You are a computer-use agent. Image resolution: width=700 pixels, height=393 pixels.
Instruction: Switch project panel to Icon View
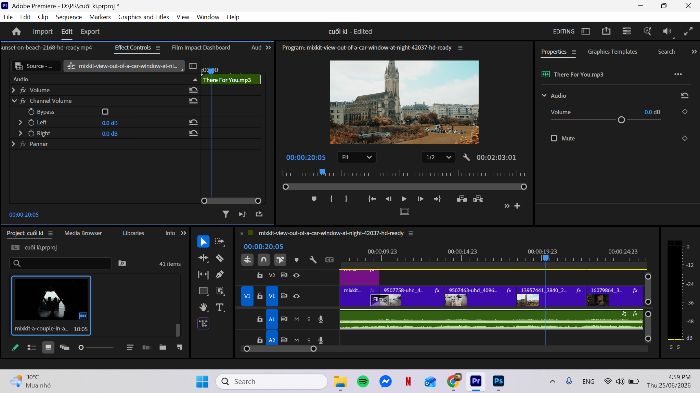[48, 347]
